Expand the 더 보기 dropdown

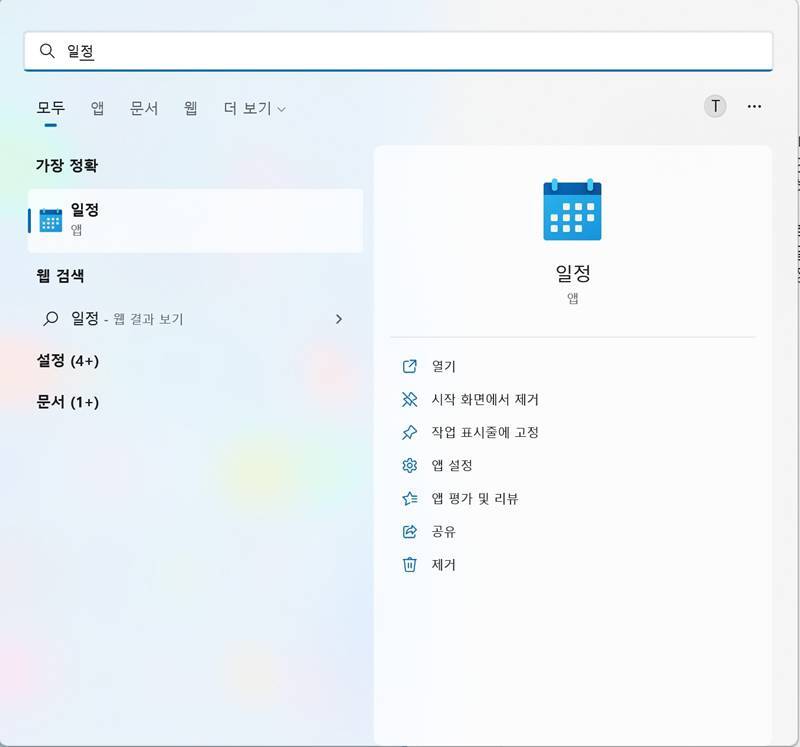255,108
